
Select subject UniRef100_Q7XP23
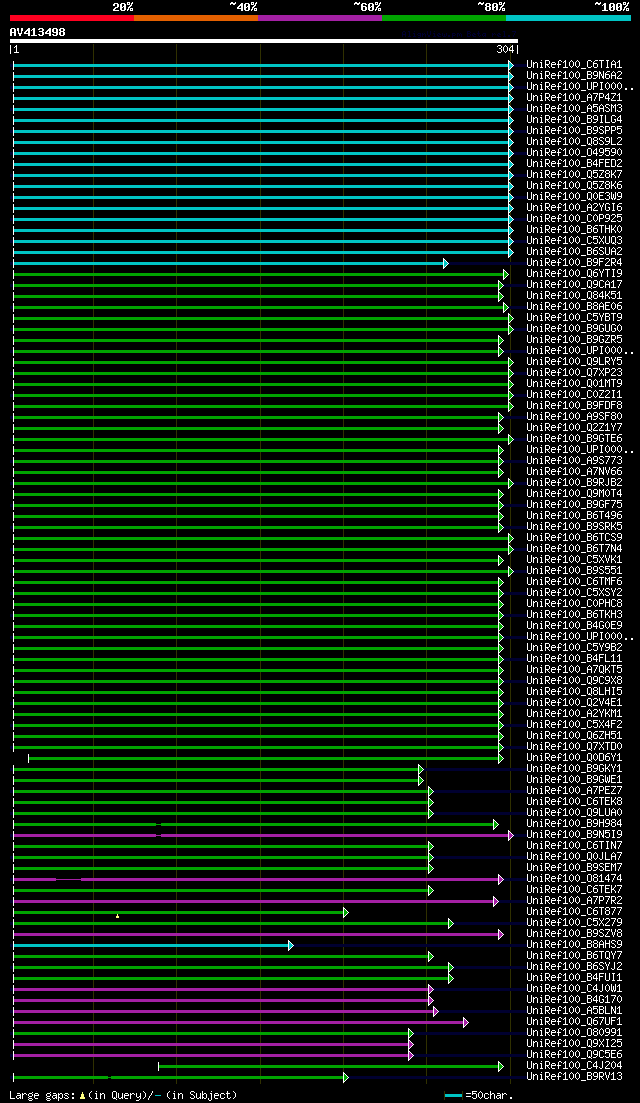tap(574, 373)
